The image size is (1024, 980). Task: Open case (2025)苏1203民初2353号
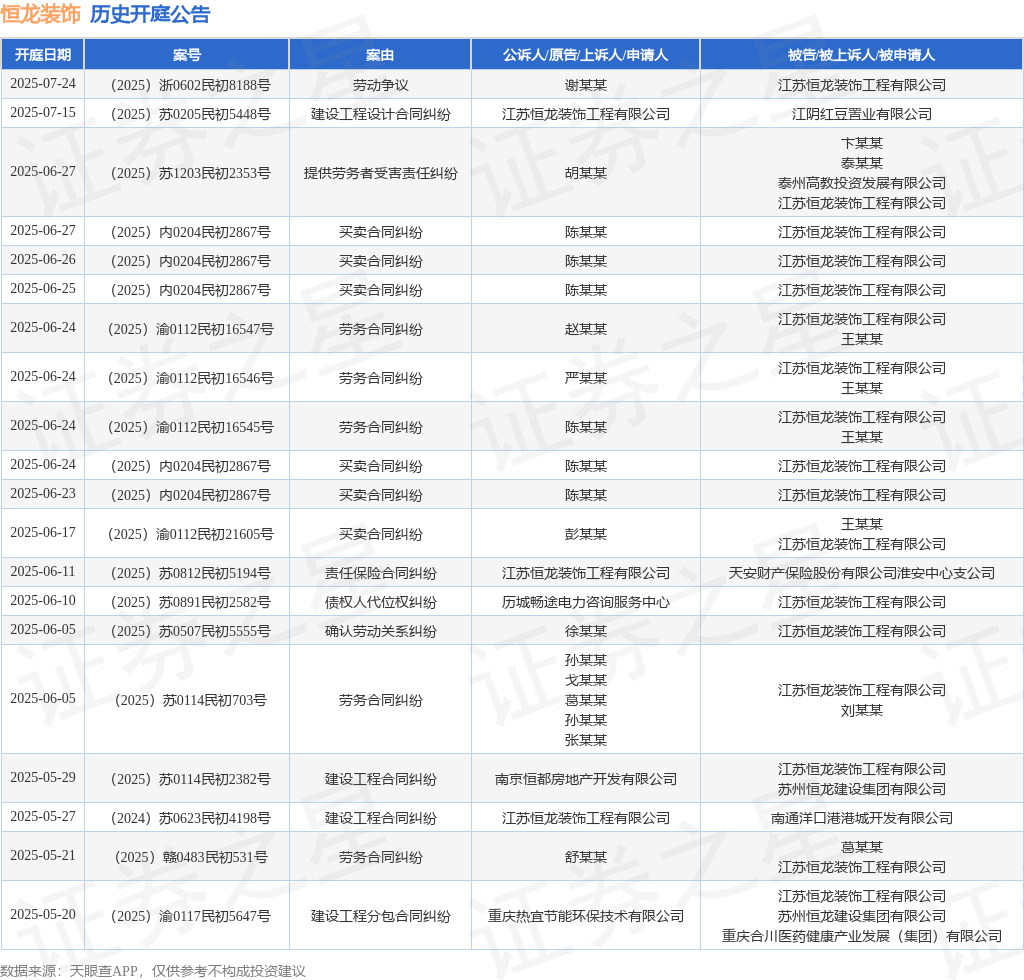pyautogui.click(x=187, y=173)
